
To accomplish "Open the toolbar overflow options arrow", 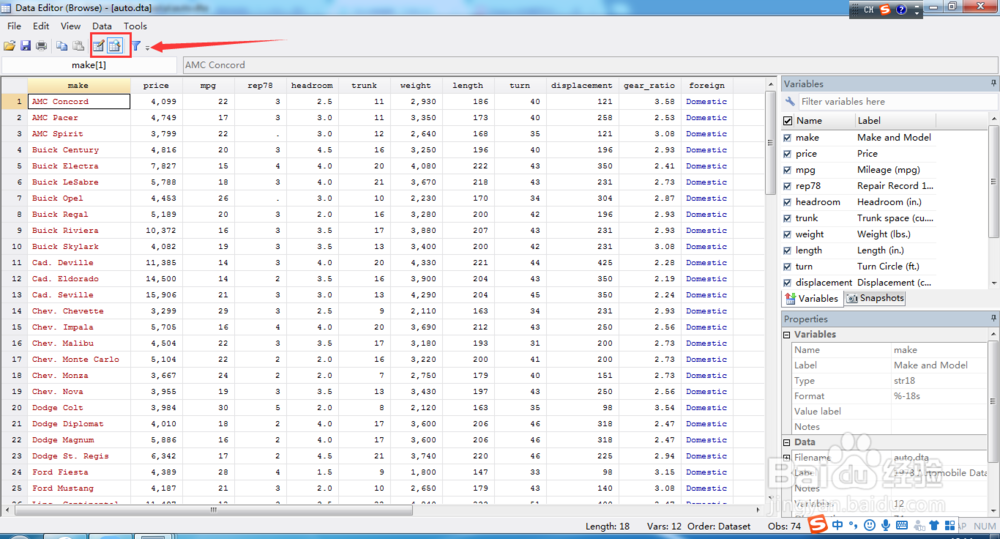I will (147, 47).
